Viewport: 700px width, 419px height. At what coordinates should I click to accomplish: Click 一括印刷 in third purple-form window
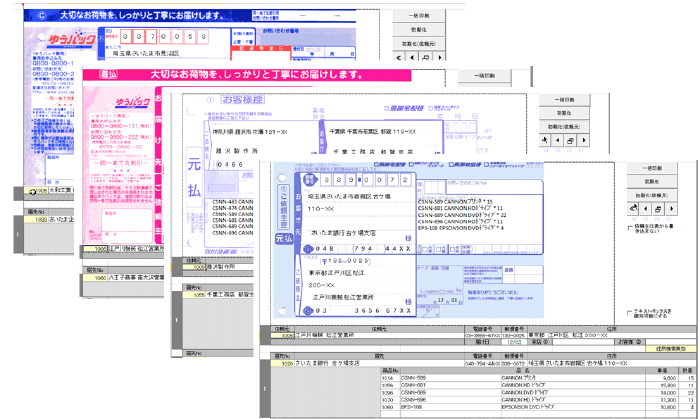[564, 100]
